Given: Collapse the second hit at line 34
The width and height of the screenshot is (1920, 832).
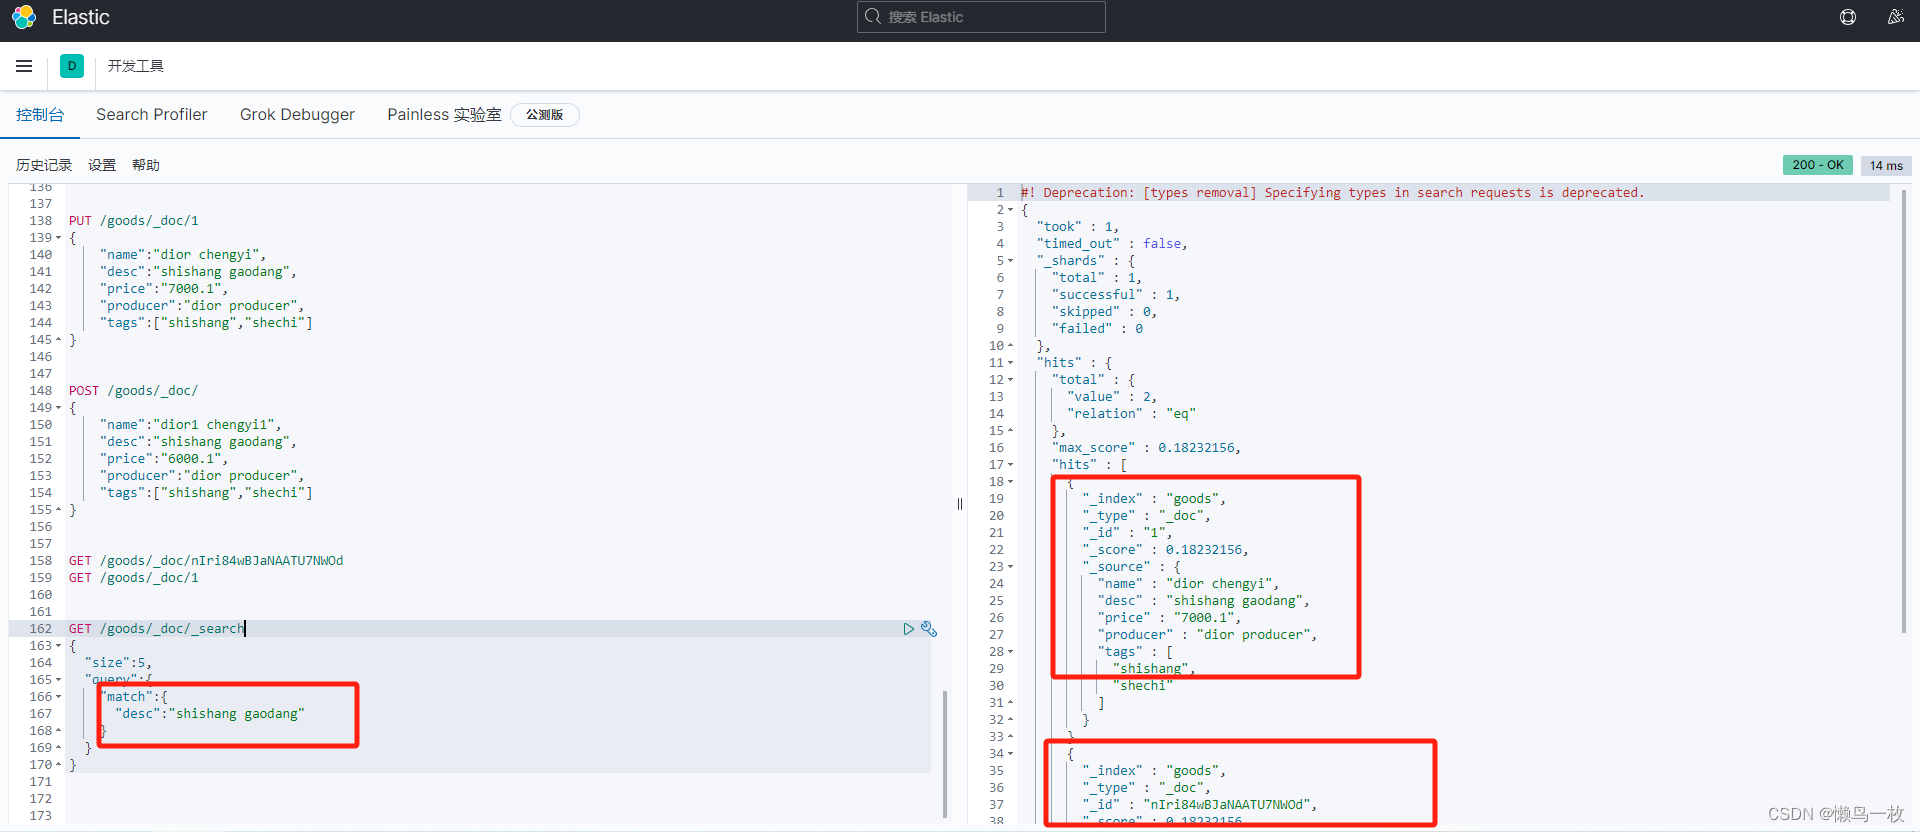Looking at the screenshot, I should pyautogui.click(x=1010, y=754).
